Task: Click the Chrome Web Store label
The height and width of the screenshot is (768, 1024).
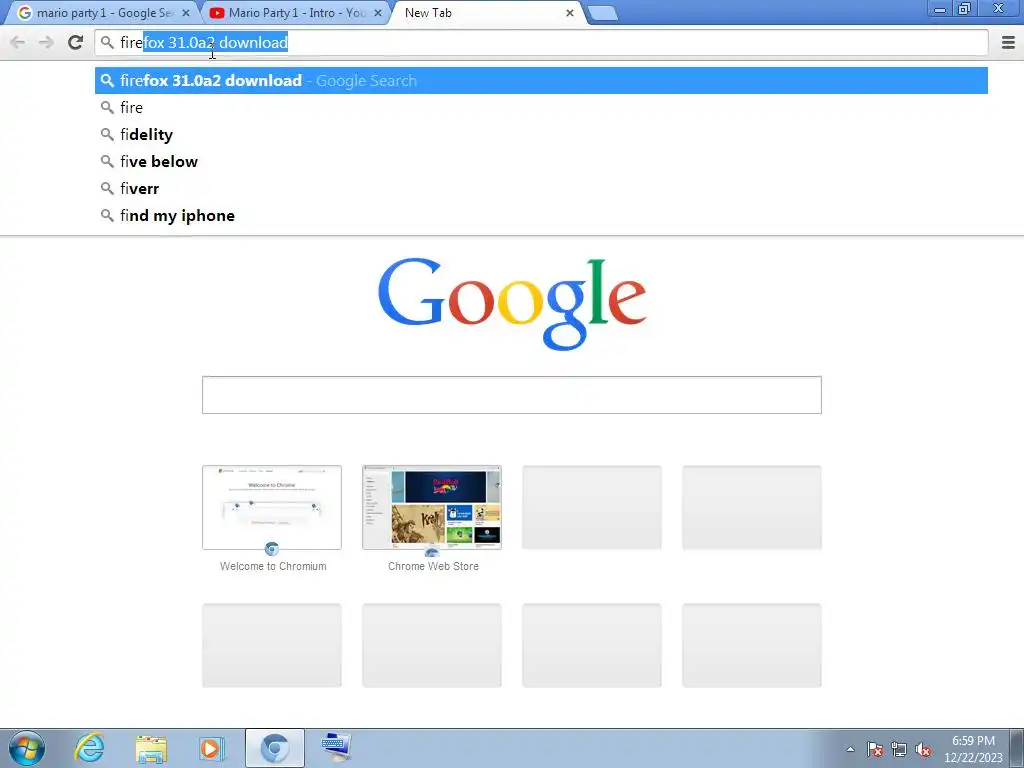Action: (x=433, y=566)
